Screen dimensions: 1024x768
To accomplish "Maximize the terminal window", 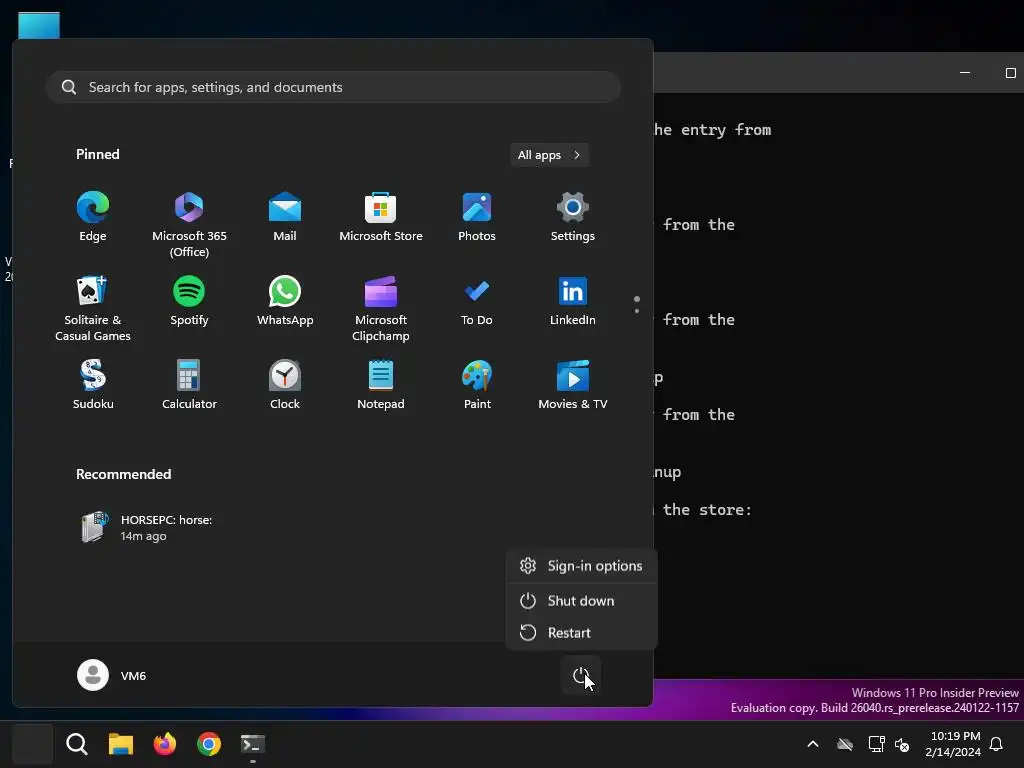I will (x=1010, y=72).
